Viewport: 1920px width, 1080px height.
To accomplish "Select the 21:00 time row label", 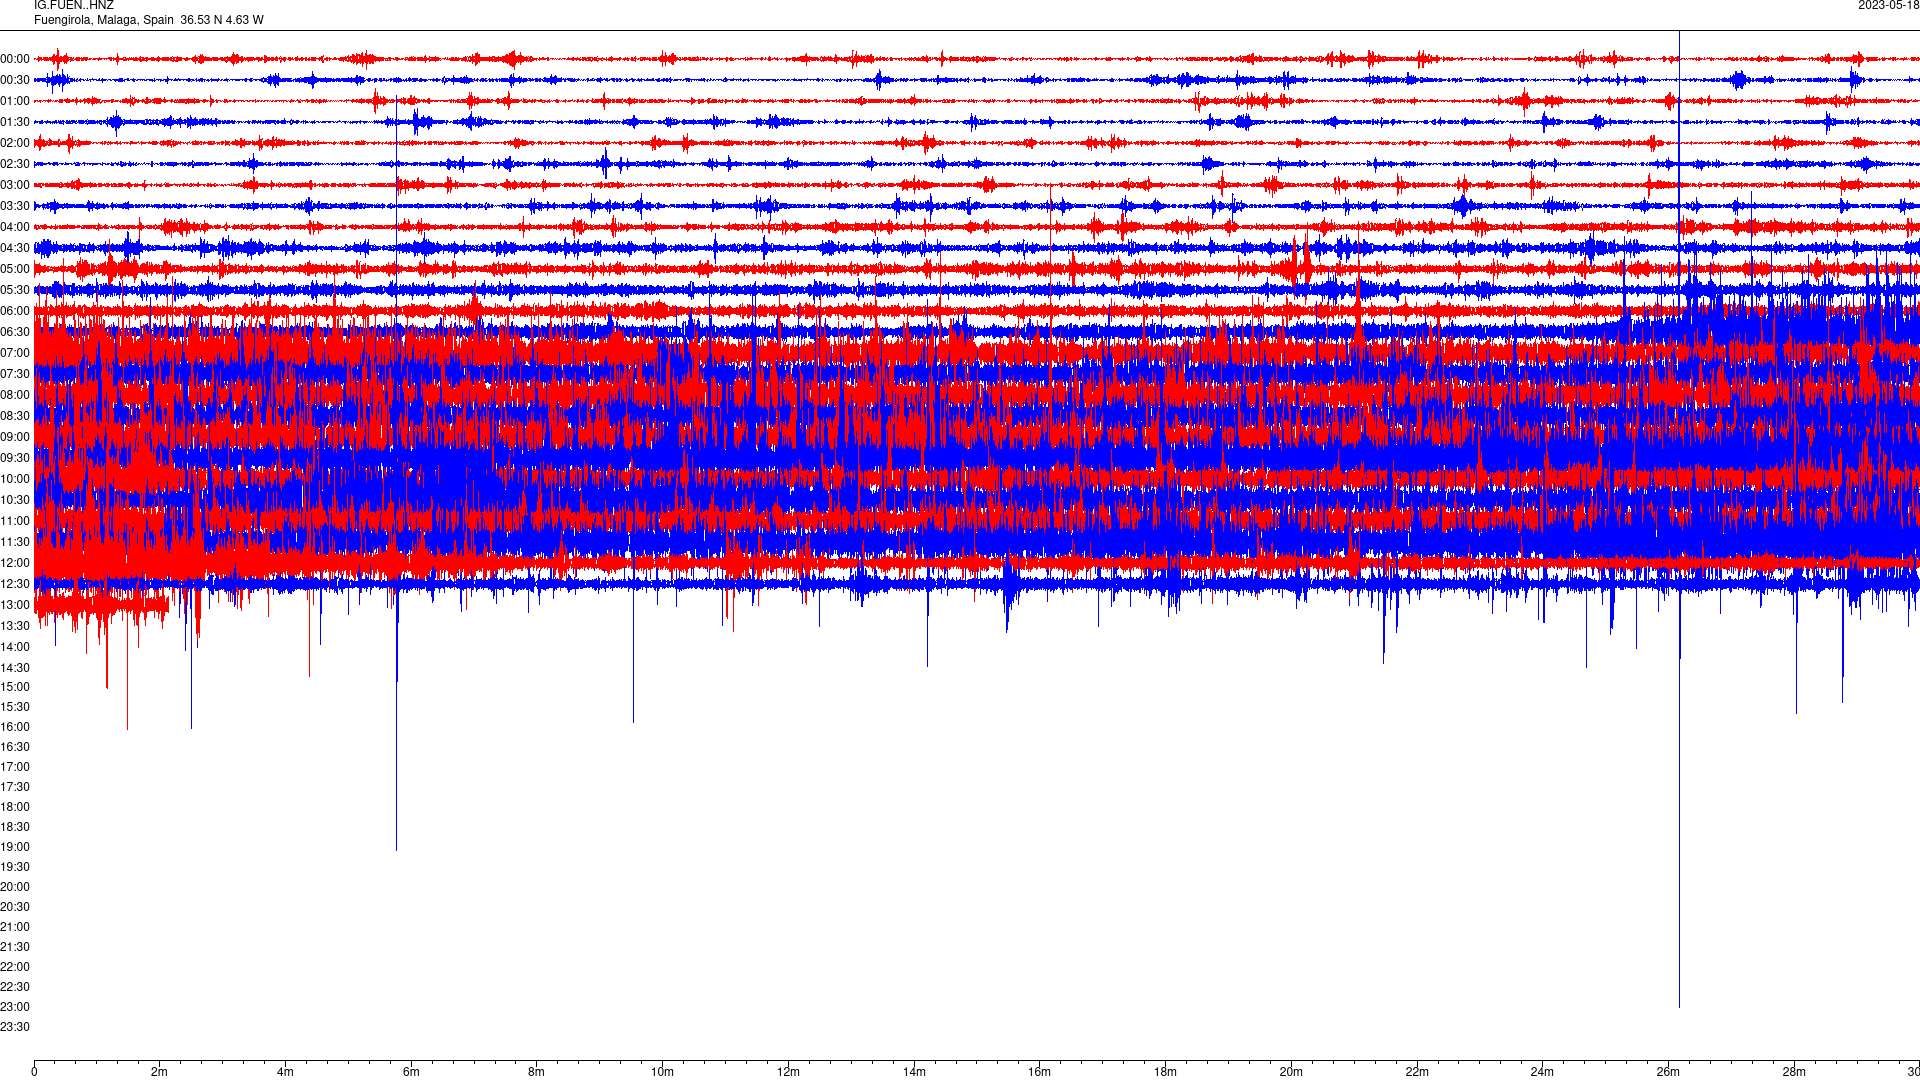I will pyautogui.click(x=15, y=927).
